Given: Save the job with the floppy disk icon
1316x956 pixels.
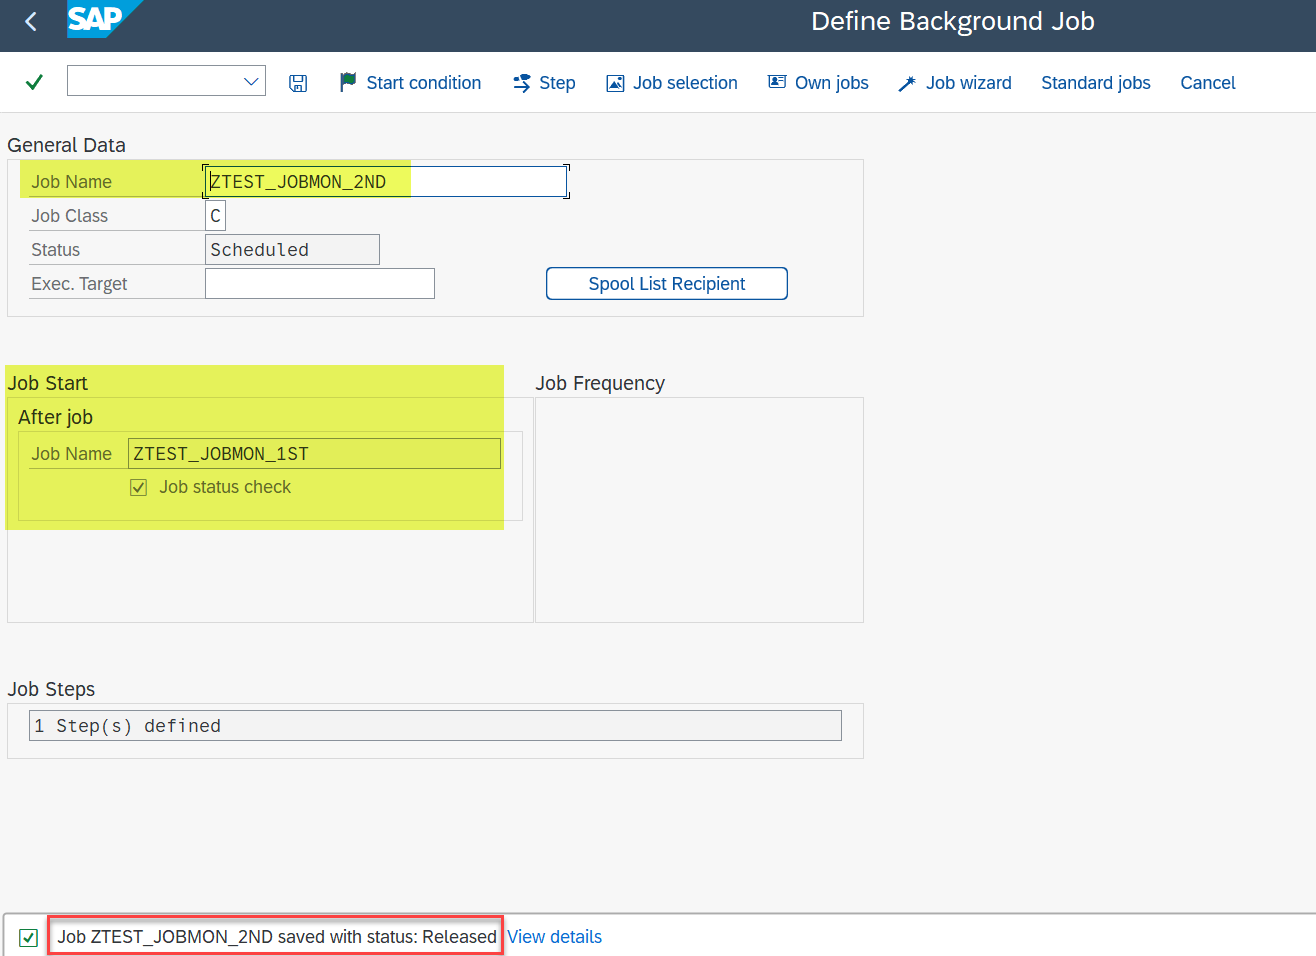Looking at the screenshot, I should (x=298, y=83).
